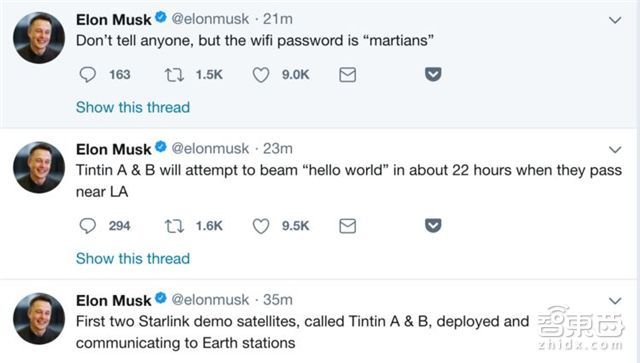Click the profile photo on the 23m tweet

39,167
